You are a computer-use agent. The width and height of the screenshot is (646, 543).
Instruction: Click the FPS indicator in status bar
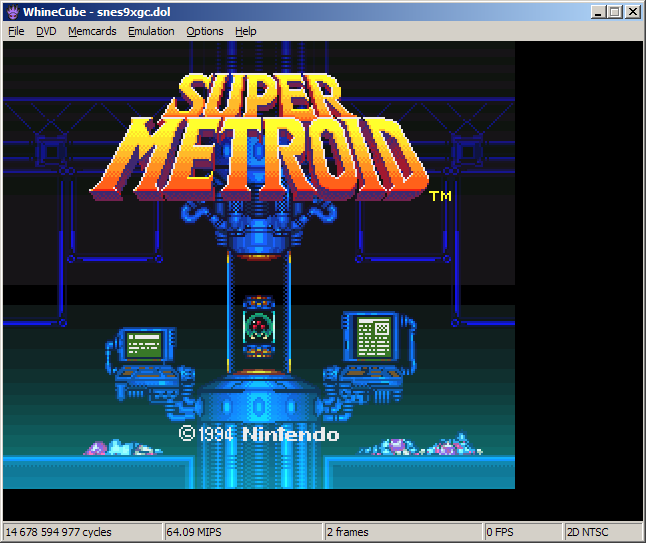(x=522, y=532)
